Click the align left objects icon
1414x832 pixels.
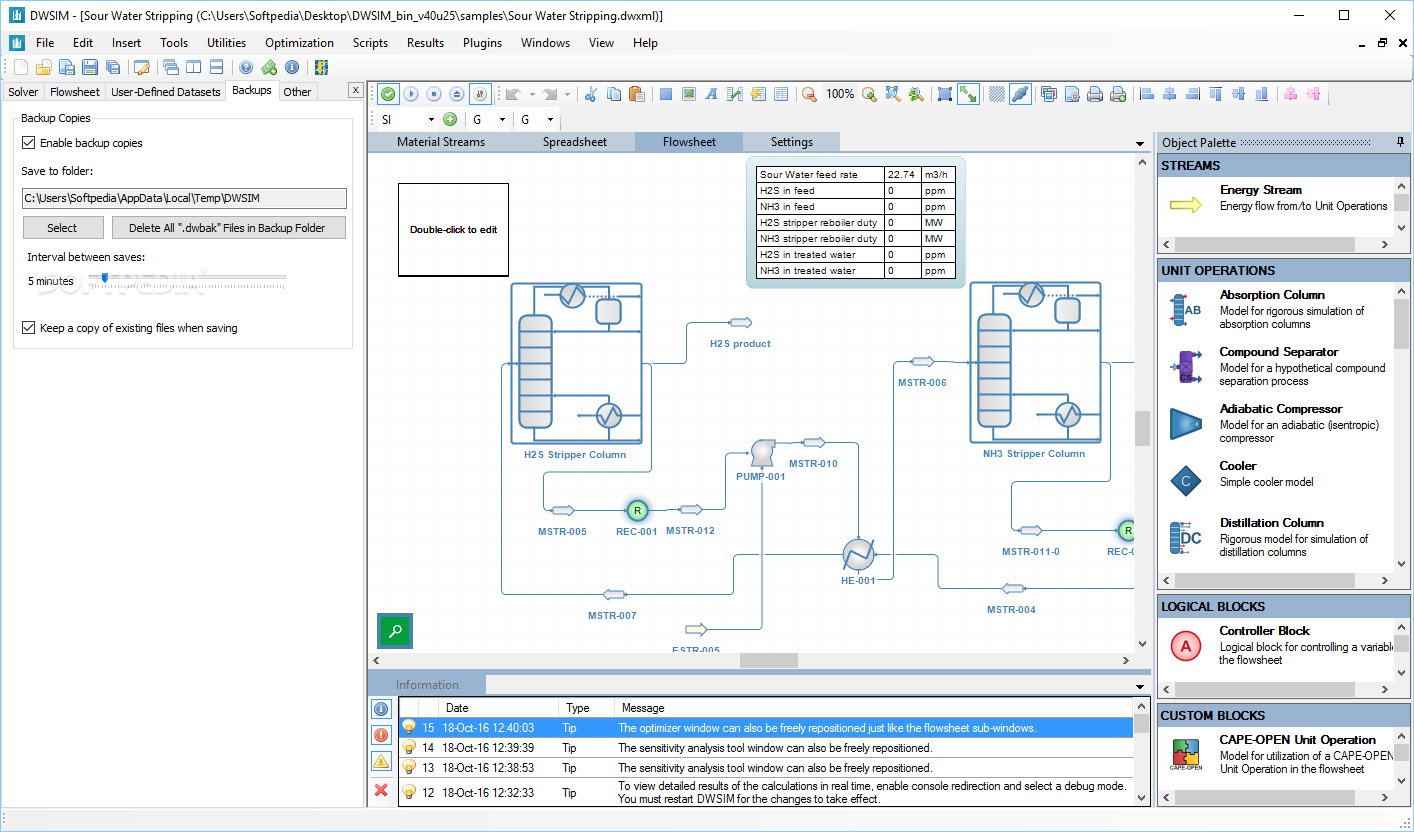coord(1147,94)
